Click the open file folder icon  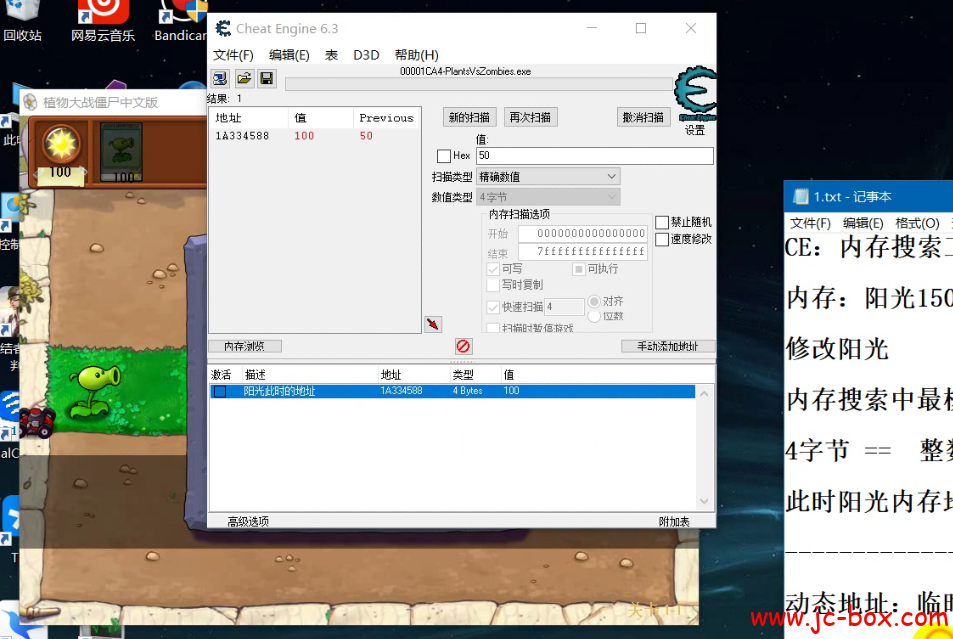click(x=243, y=78)
